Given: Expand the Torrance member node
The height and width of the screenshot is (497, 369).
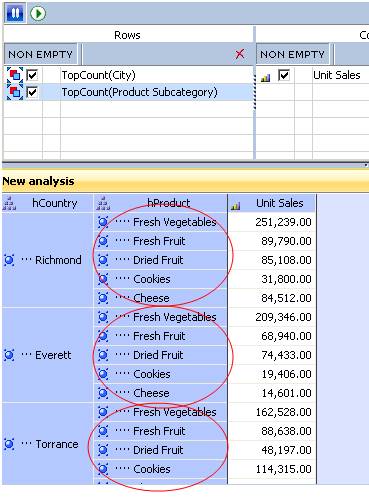Looking at the screenshot, I should click(x=9, y=444).
